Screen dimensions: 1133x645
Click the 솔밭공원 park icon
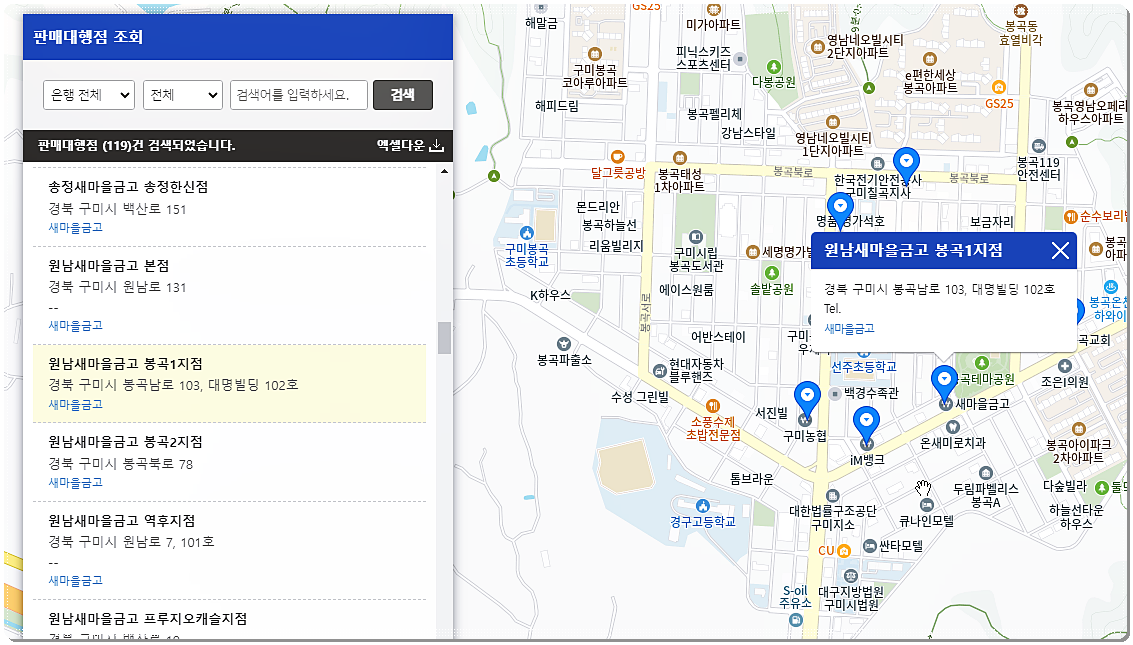pyautogui.click(x=772, y=273)
